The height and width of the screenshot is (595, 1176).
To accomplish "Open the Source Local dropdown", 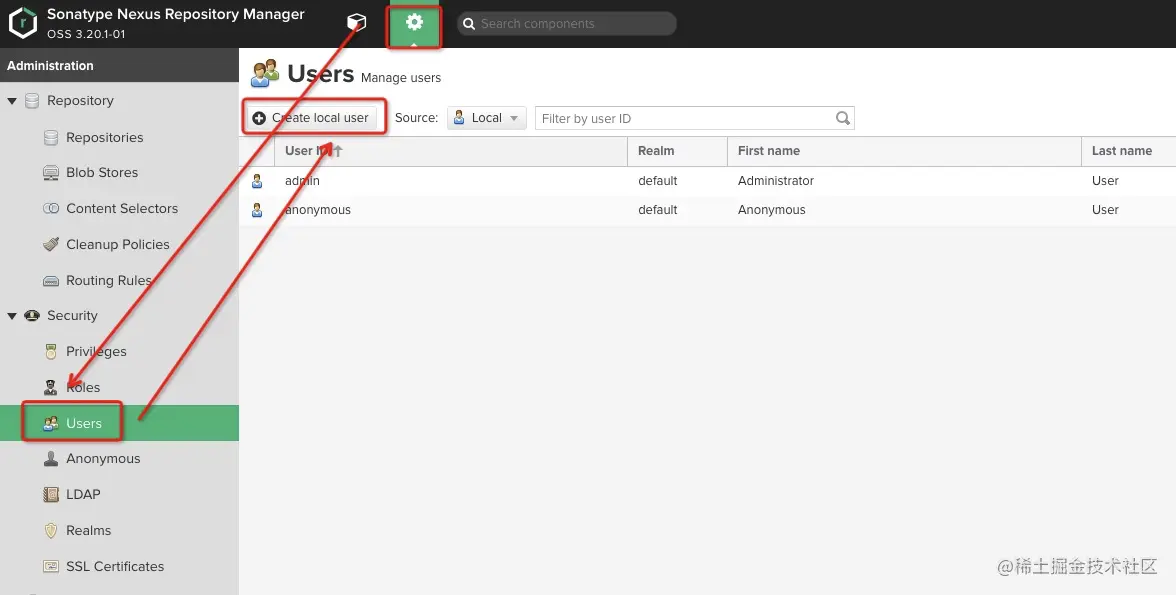I will (487, 118).
